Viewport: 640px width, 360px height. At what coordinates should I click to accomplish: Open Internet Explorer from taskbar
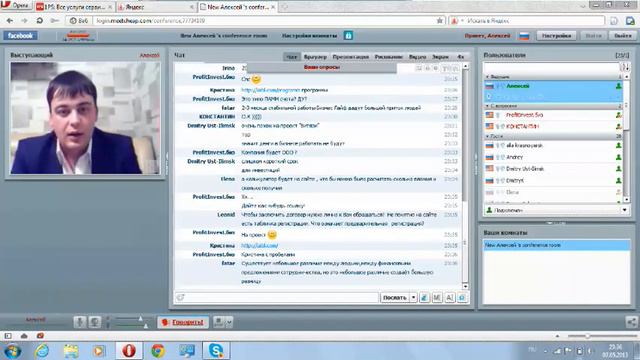click(42, 351)
